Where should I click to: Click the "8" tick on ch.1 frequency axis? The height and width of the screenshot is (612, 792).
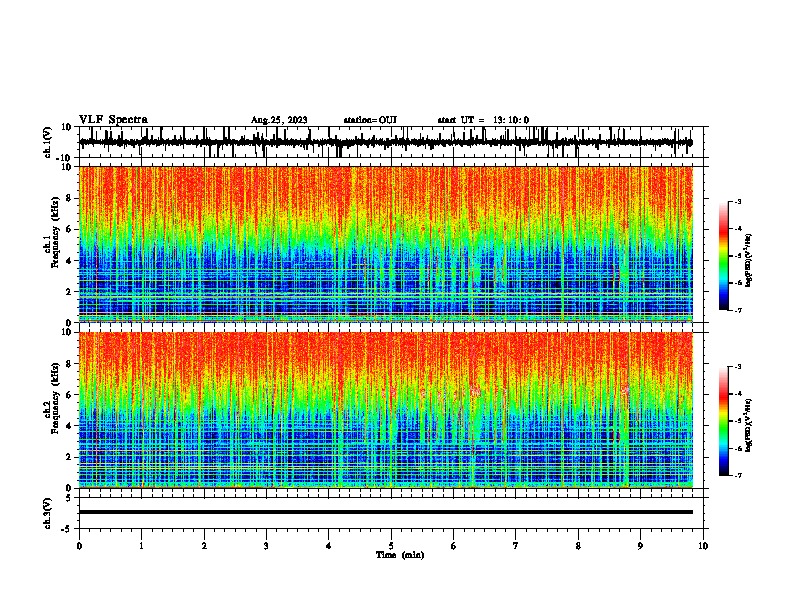click(x=69, y=198)
